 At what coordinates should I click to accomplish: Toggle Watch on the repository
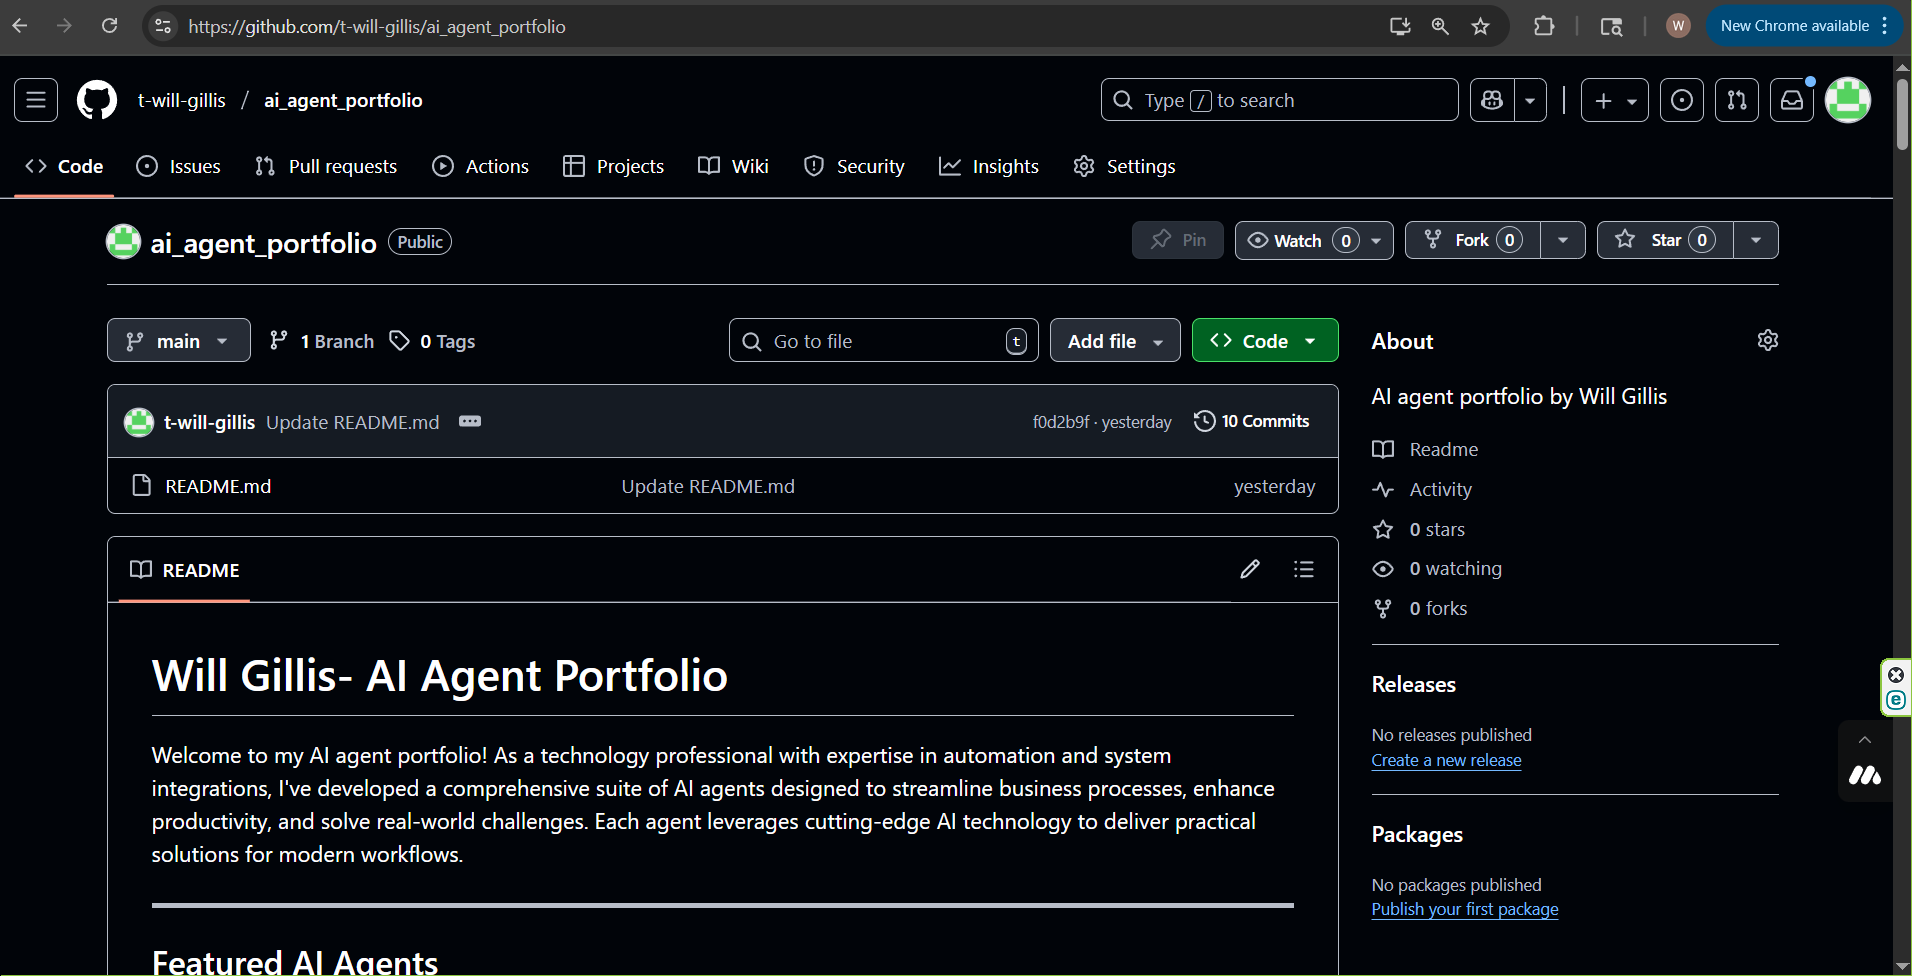click(1297, 240)
